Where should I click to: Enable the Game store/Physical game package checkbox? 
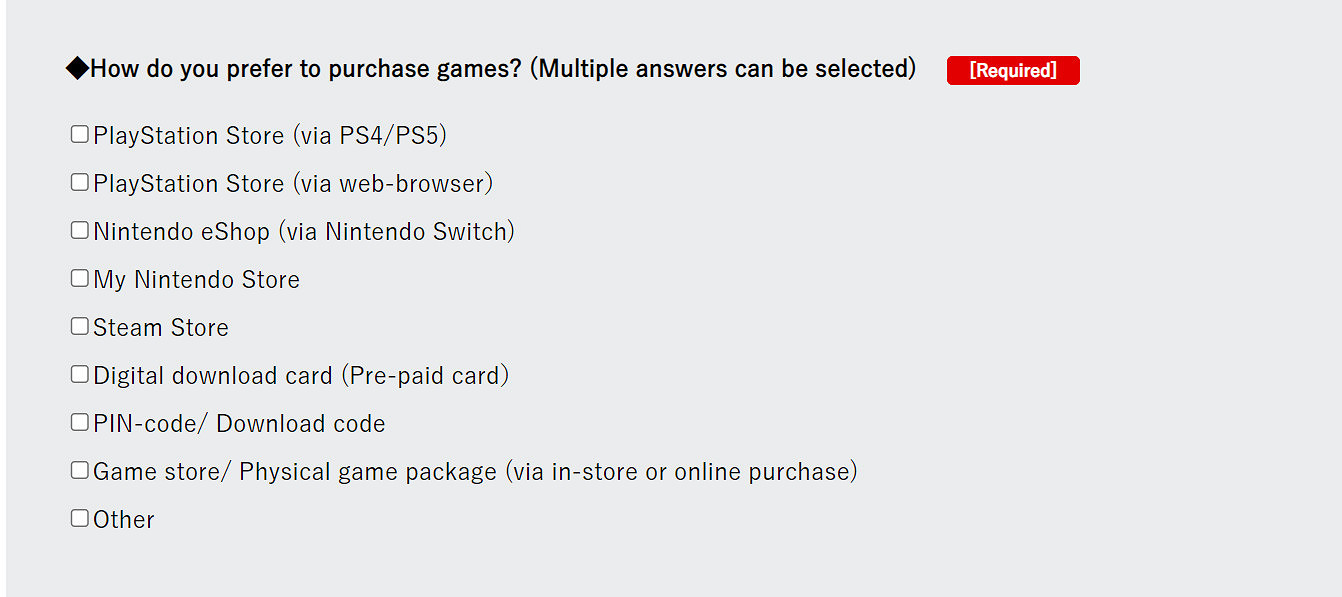pos(80,471)
